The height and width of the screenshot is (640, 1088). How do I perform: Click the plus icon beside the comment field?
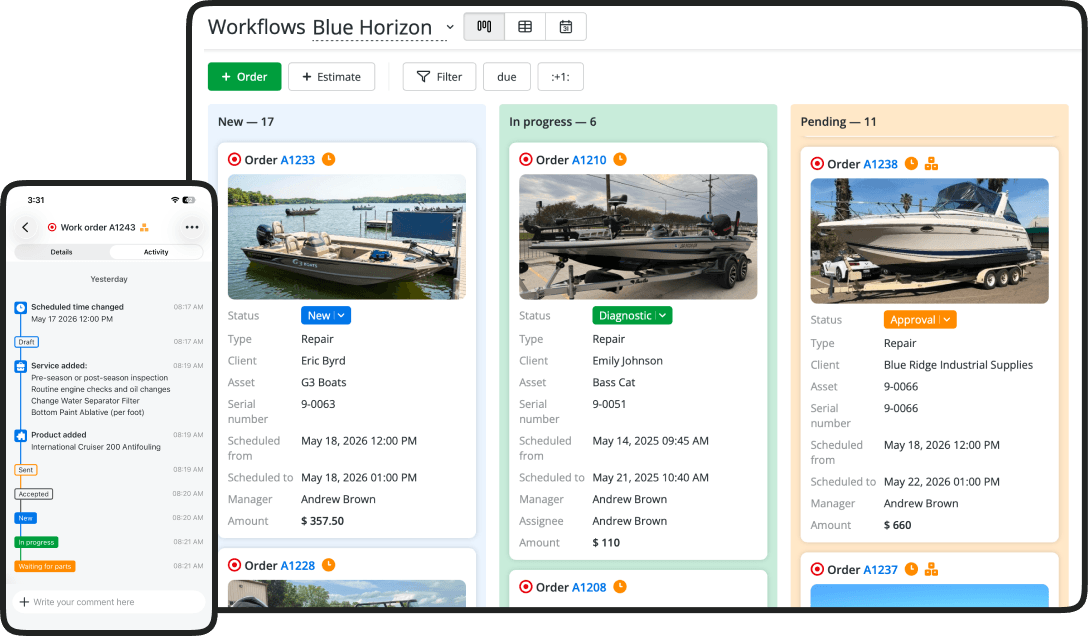[24, 603]
